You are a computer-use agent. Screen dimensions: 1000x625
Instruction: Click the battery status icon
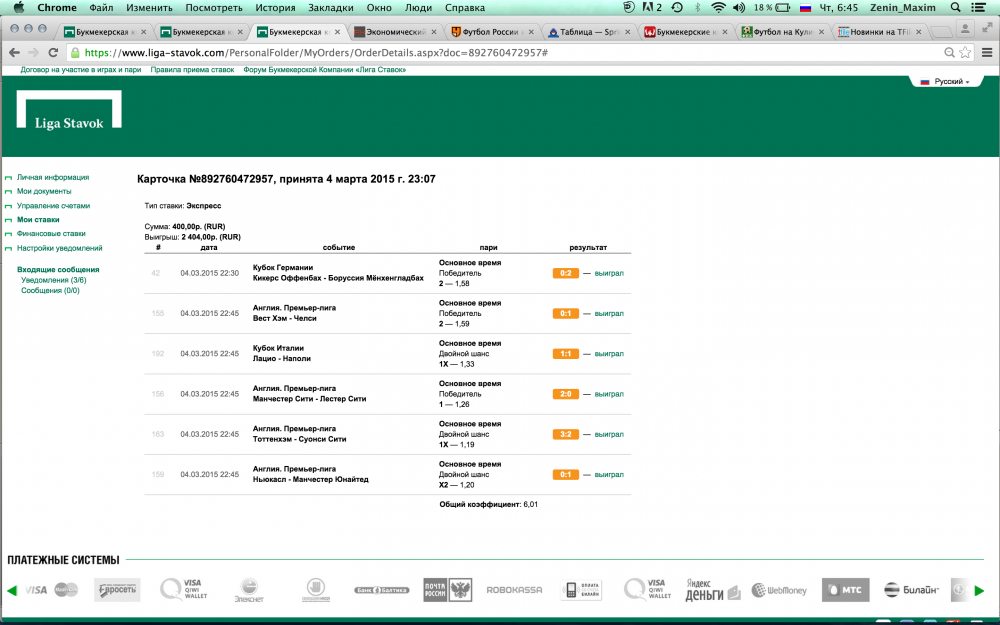[x=783, y=8]
